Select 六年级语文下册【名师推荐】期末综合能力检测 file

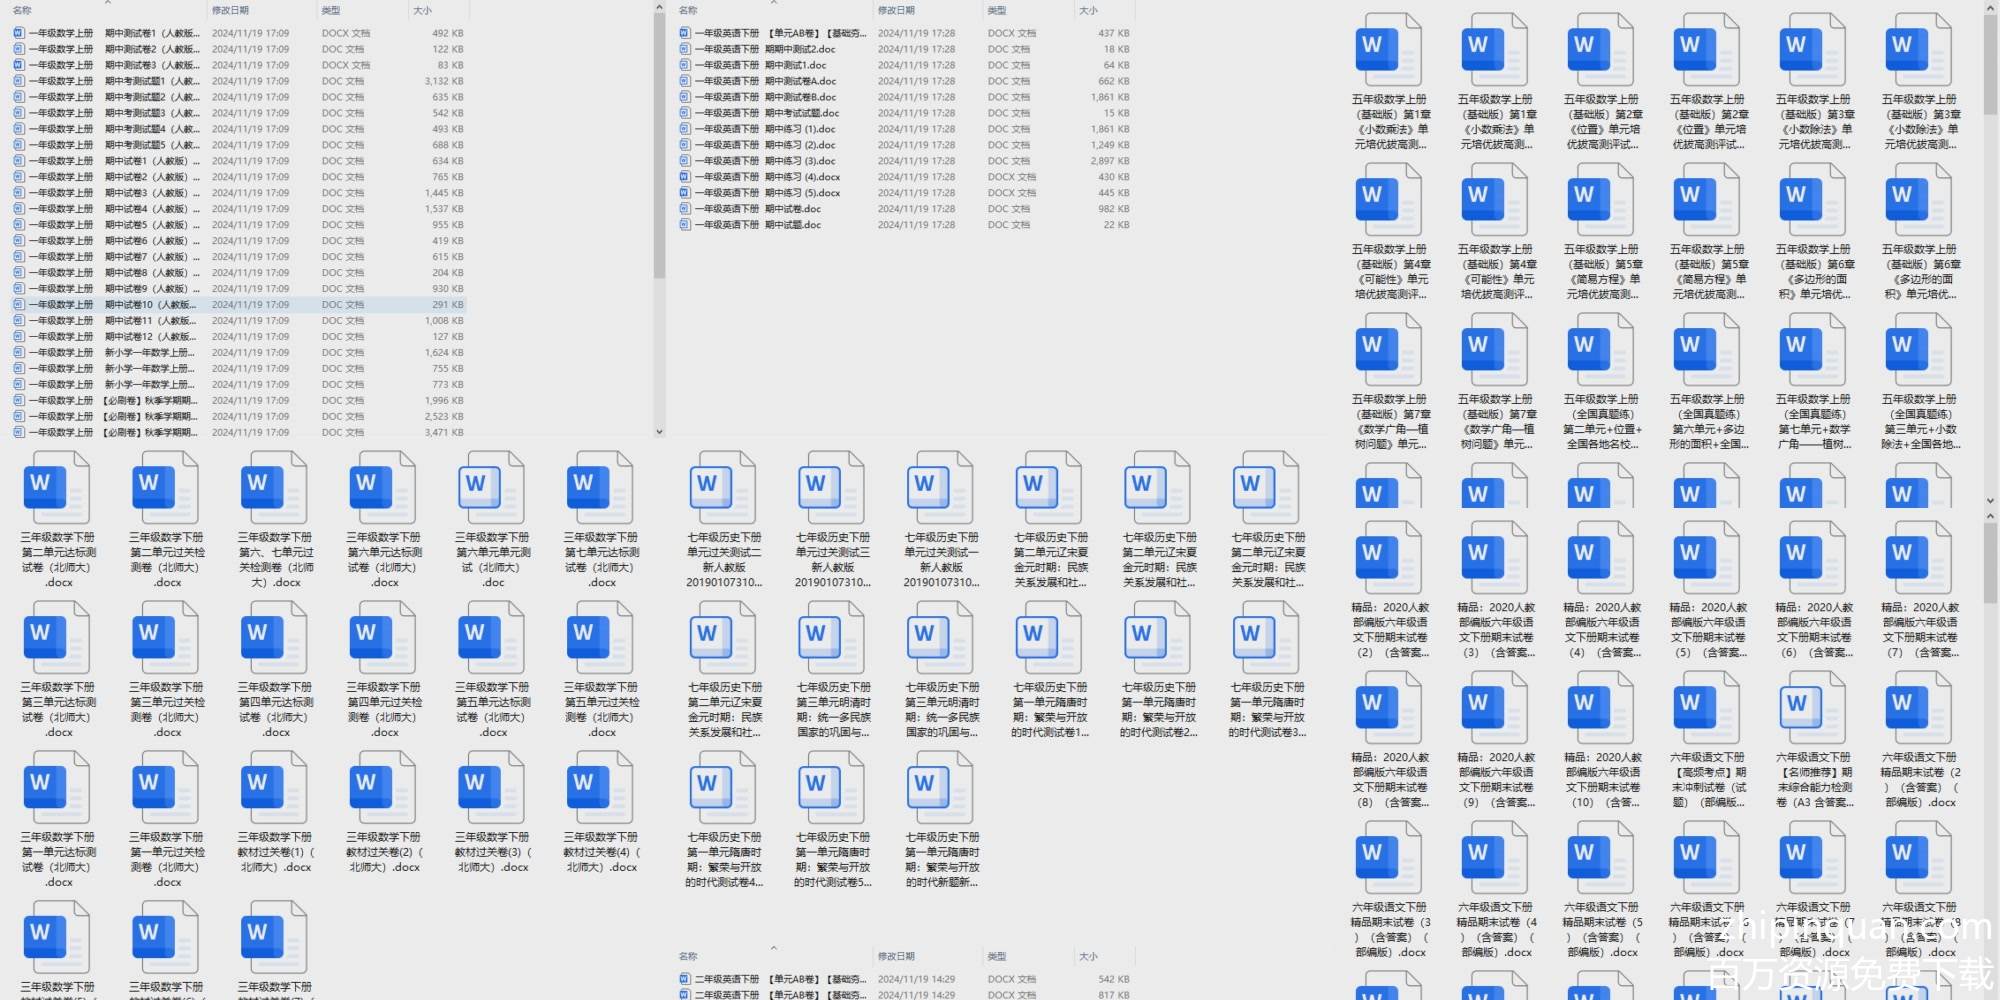[x=1813, y=707]
